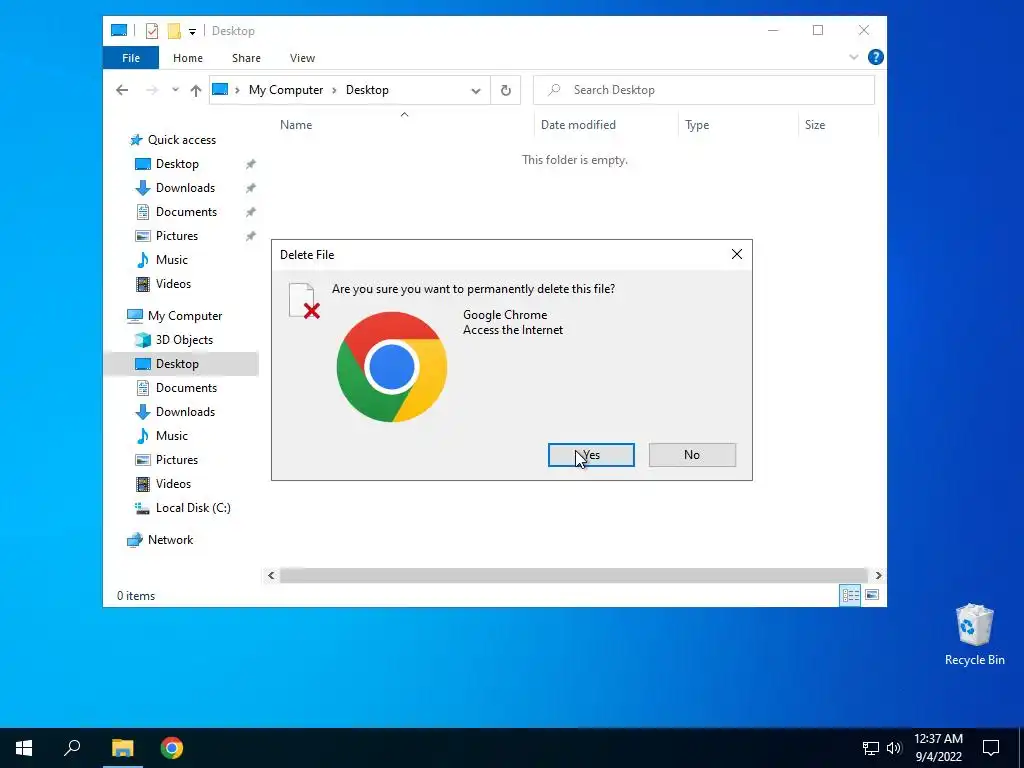Expand the address bar history dropdown

click(x=475, y=91)
